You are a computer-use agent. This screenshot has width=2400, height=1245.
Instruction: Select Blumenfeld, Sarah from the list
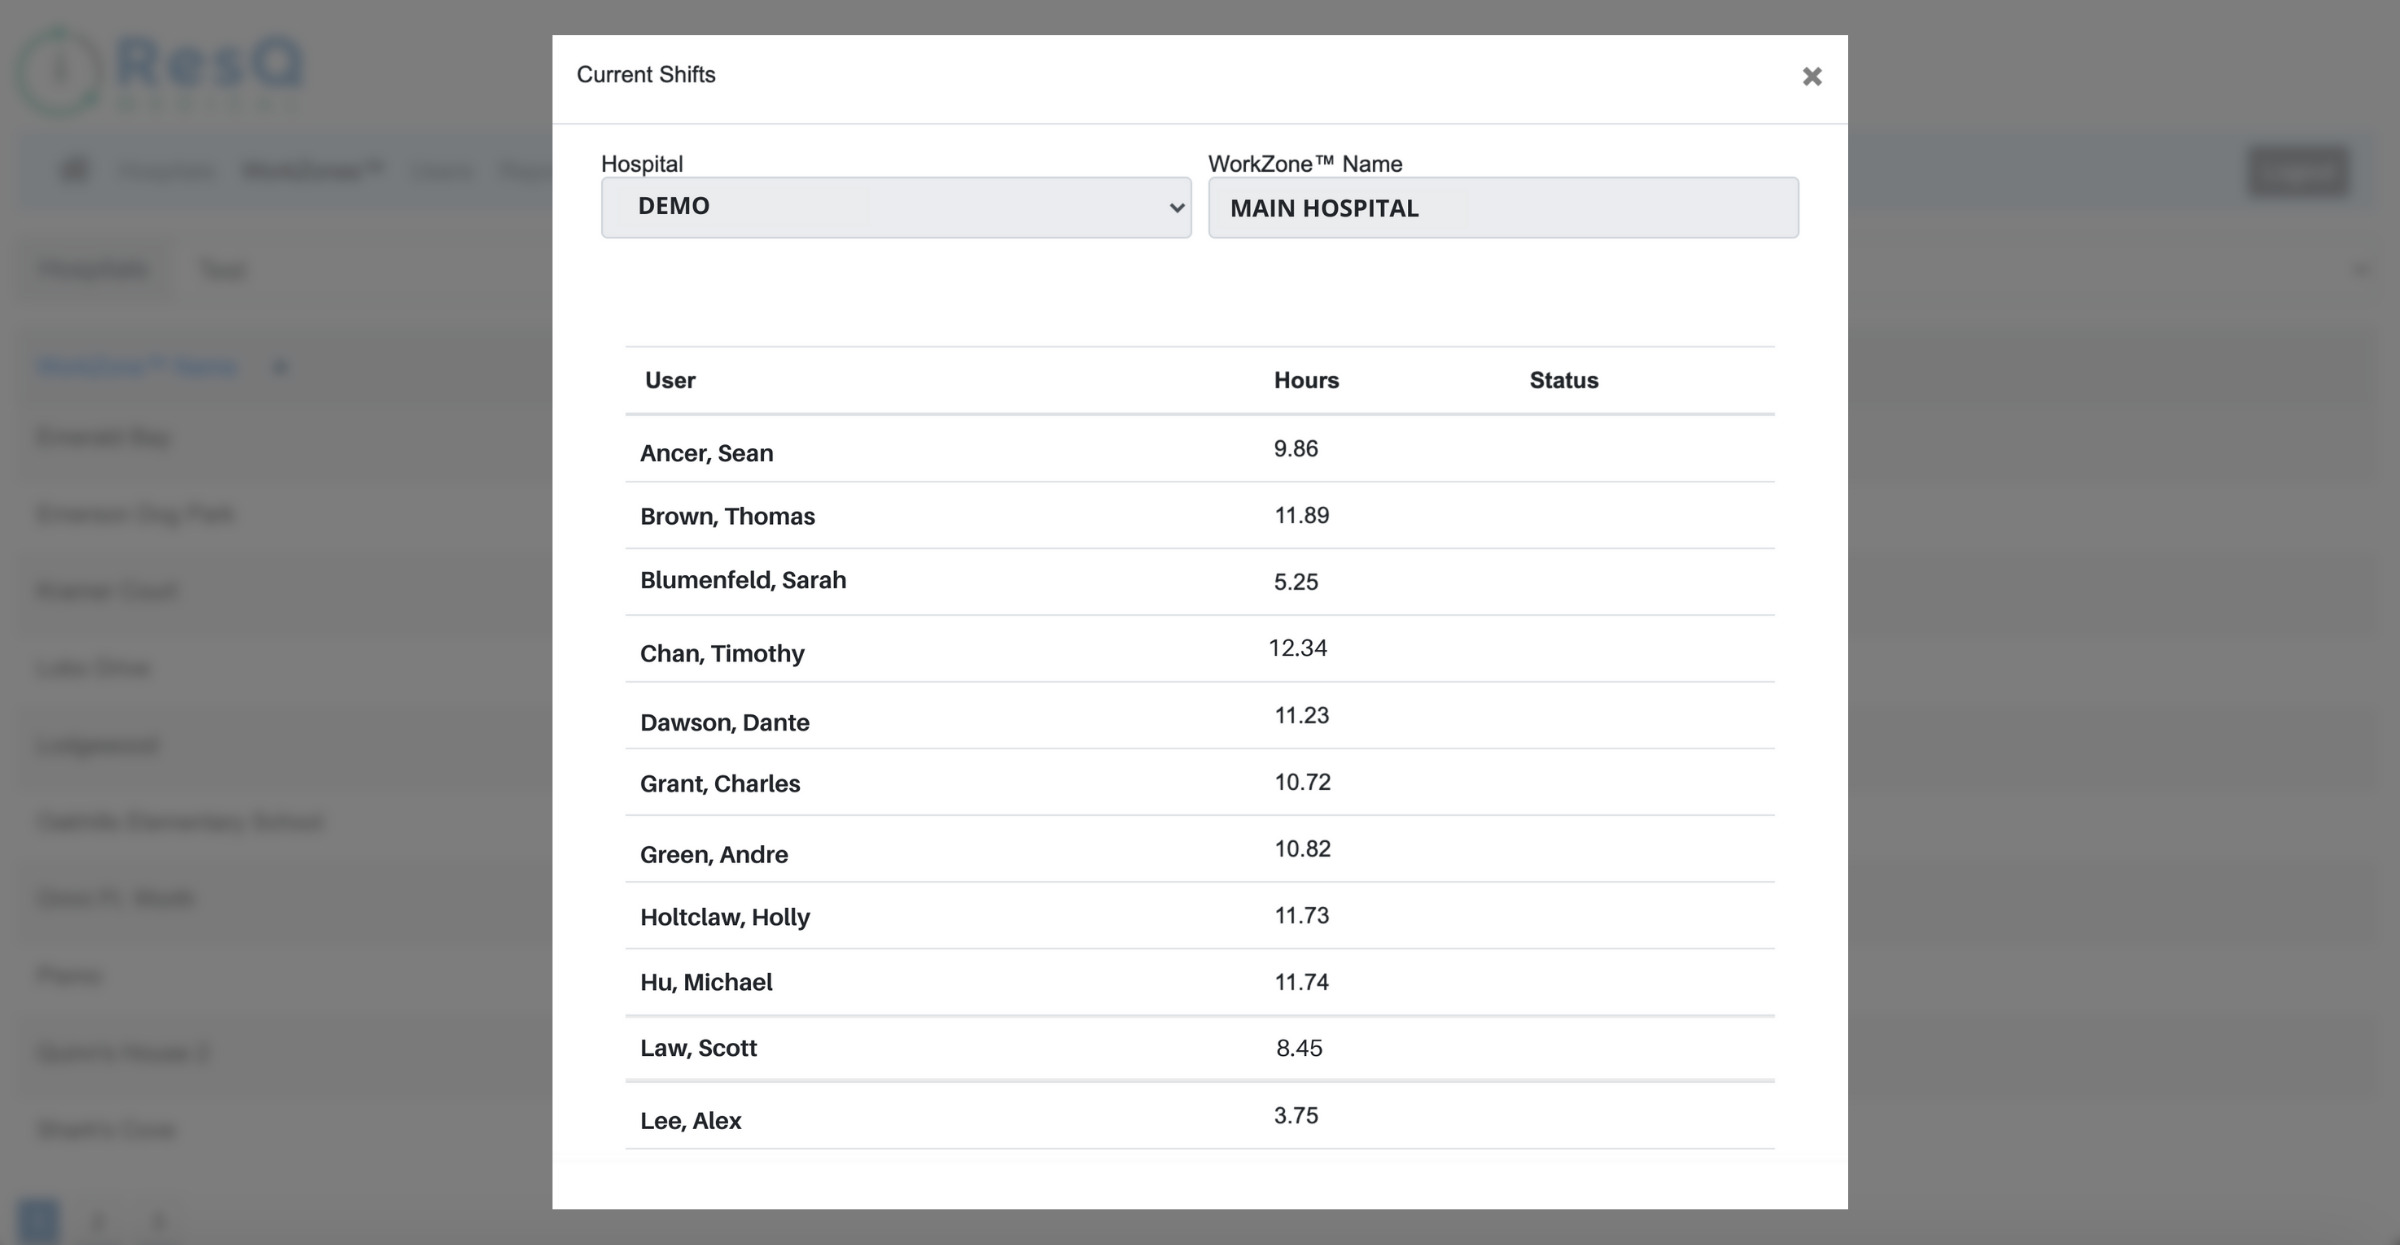point(743,580)
